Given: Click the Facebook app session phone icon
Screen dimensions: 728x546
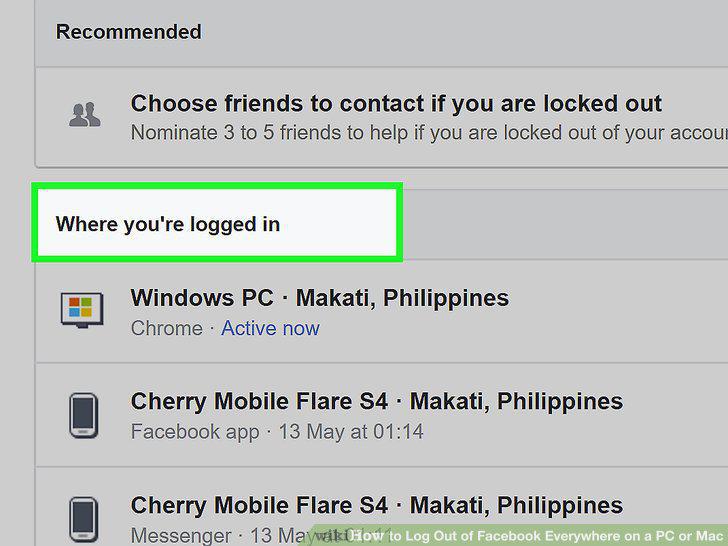Looking at the screenshot, I should [84, 416].
